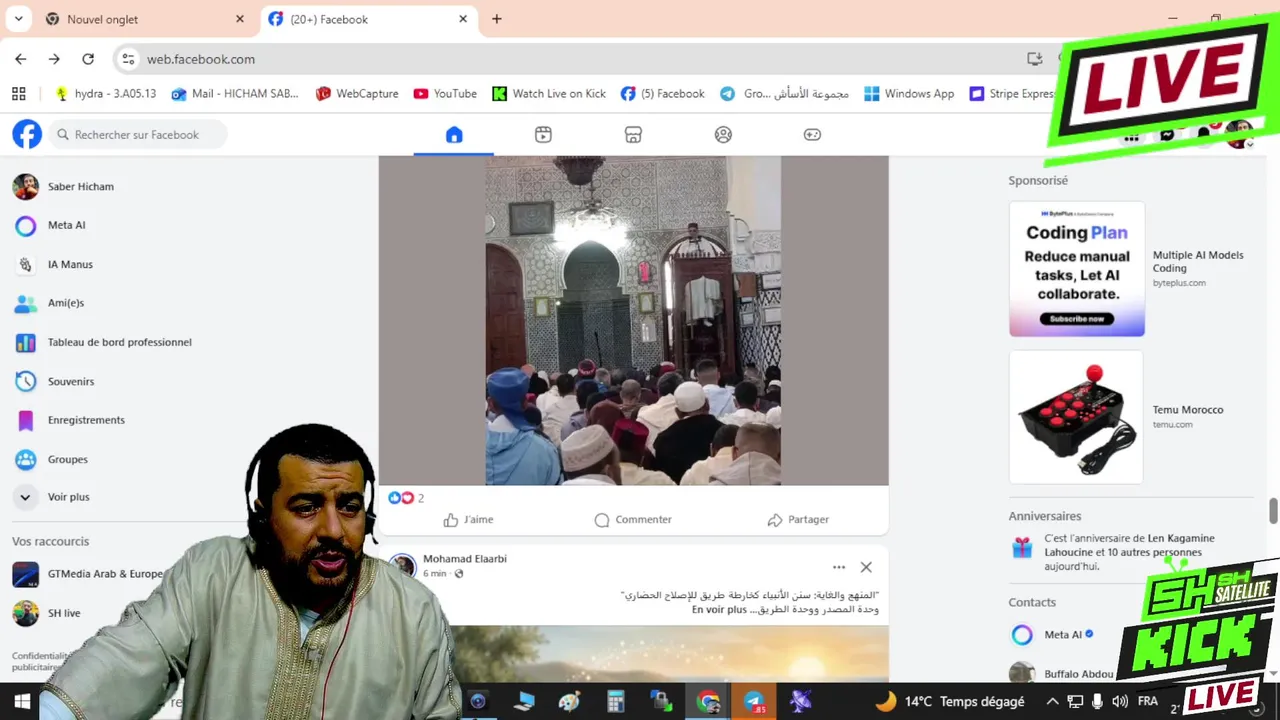Open Chrome tab search dropdown
Image resolution: width=1280 pixels, height=720 pixels.
click(x=18, y=19)
